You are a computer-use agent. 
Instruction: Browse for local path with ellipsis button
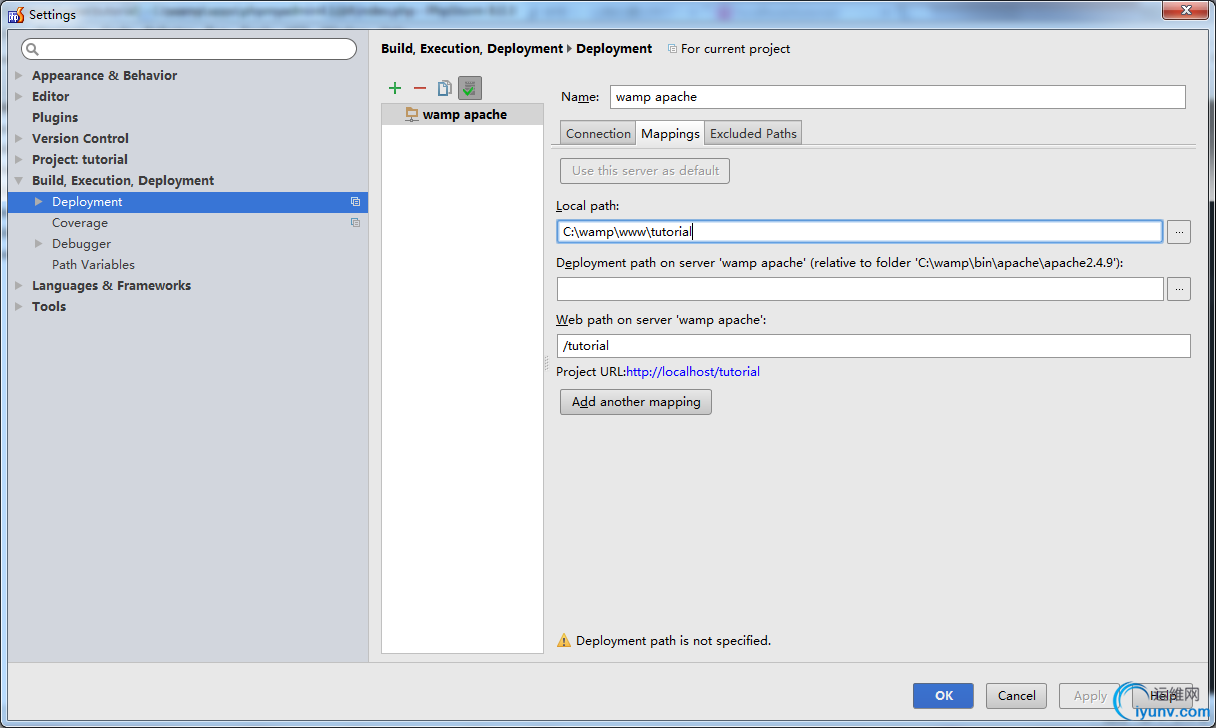pyautogui.click(x=1179, y=232)
